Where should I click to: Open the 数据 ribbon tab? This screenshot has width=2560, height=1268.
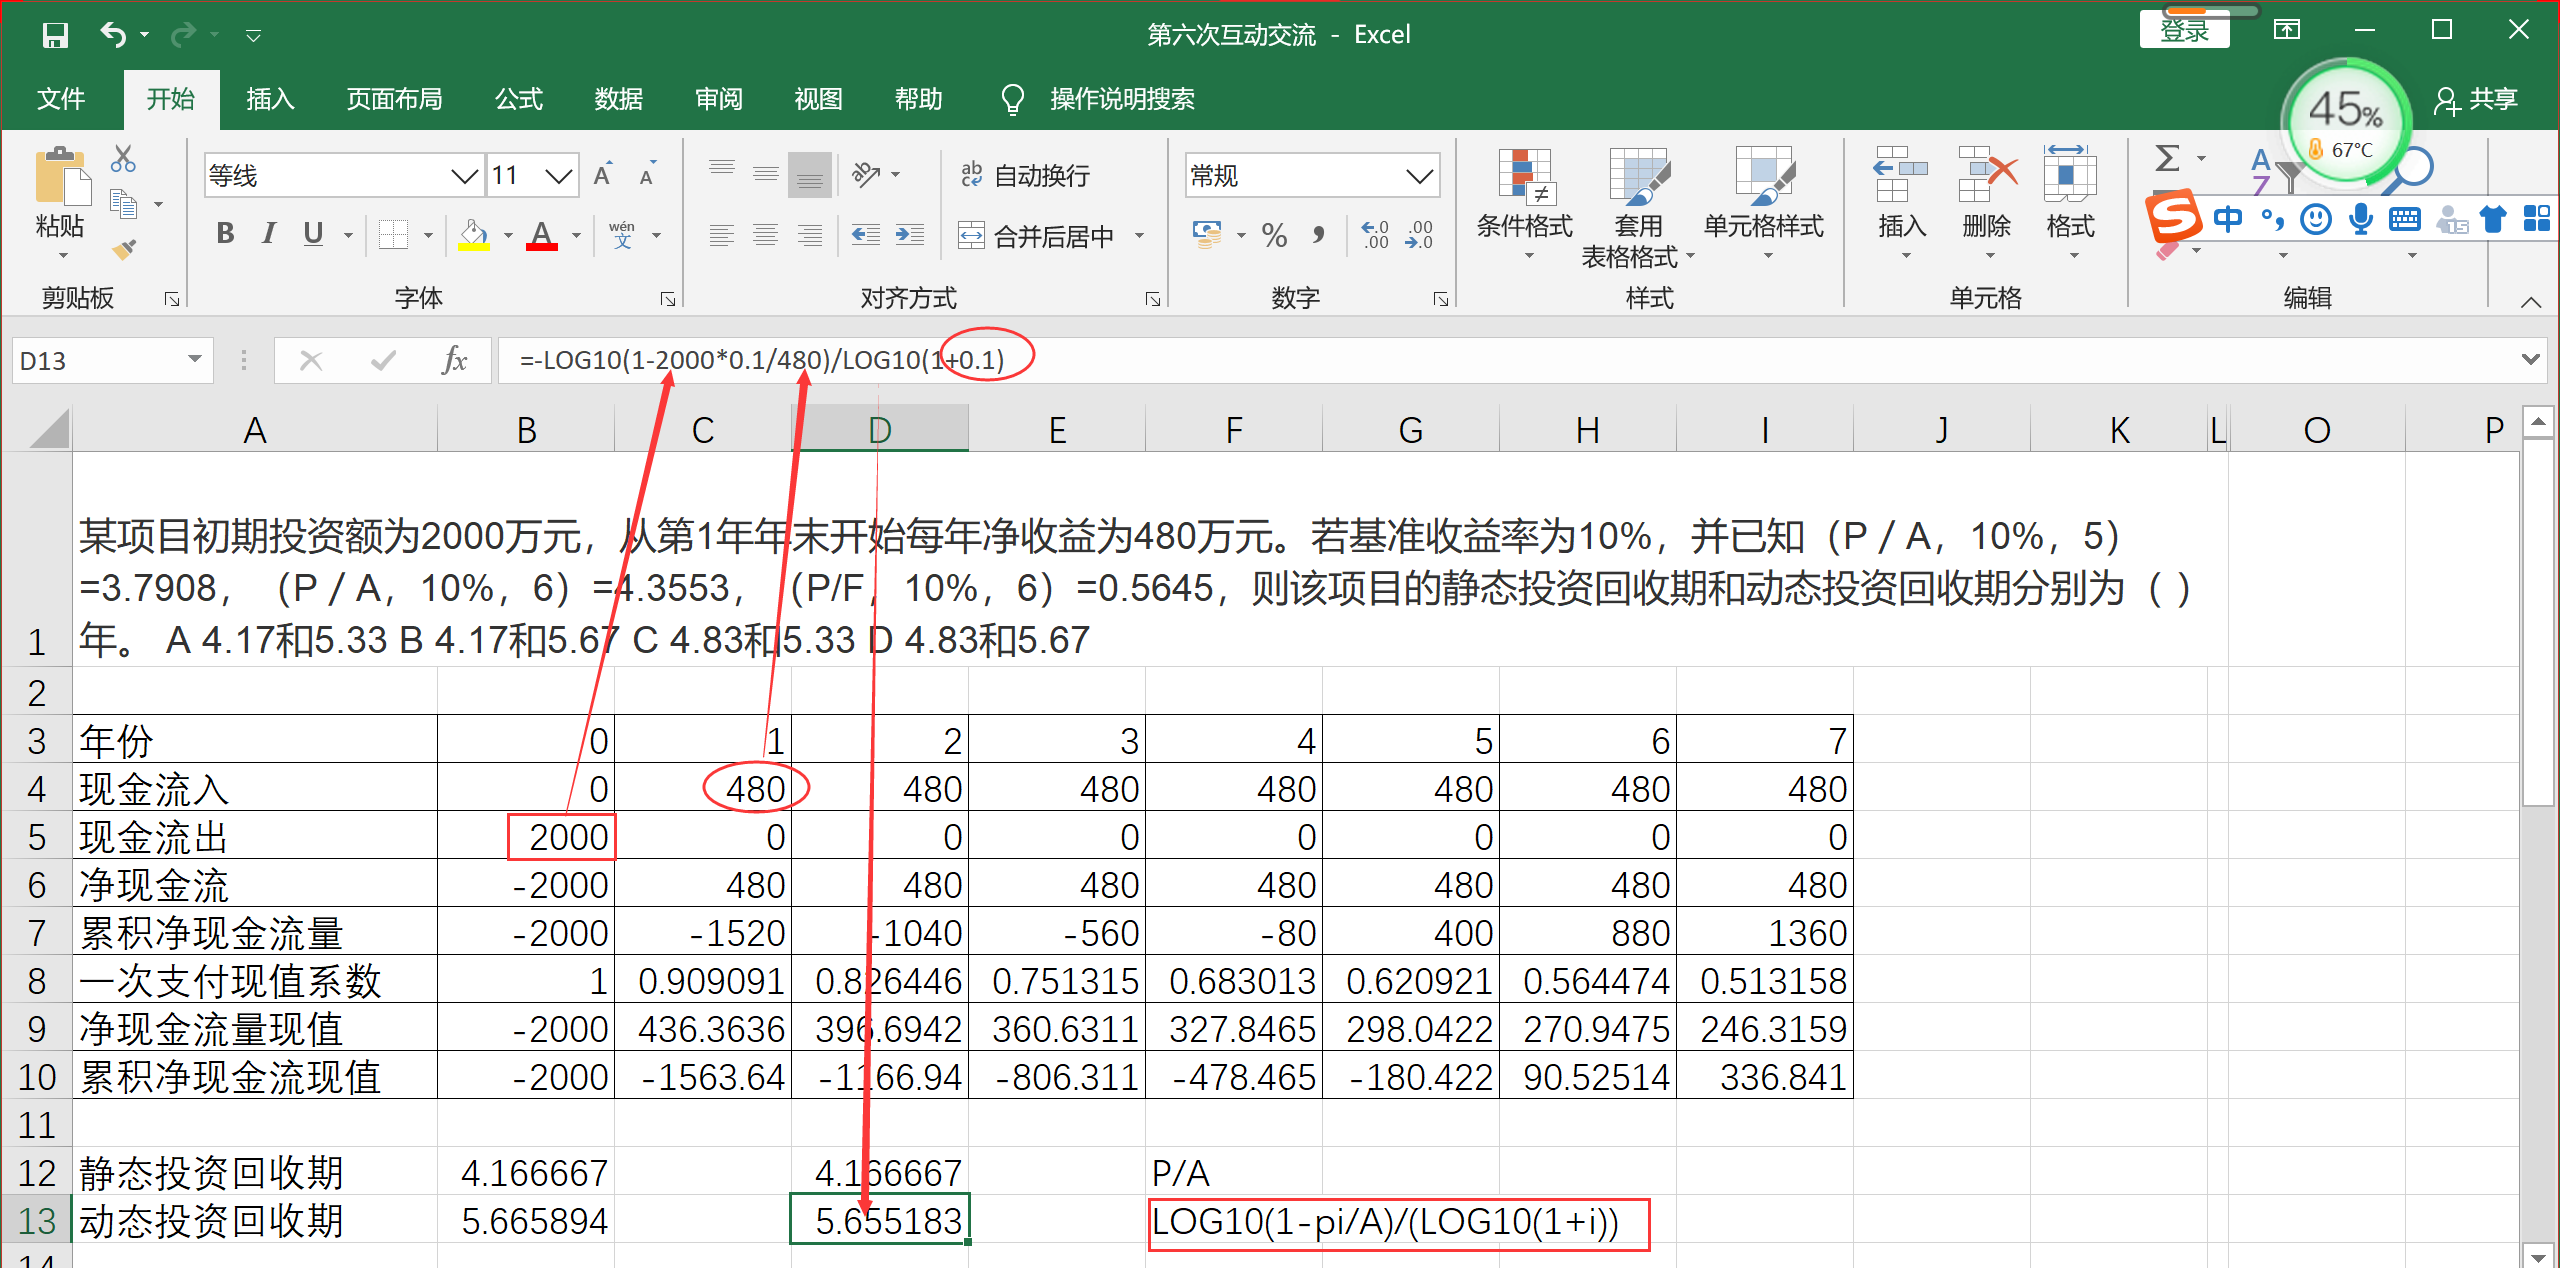click(618, 99)
